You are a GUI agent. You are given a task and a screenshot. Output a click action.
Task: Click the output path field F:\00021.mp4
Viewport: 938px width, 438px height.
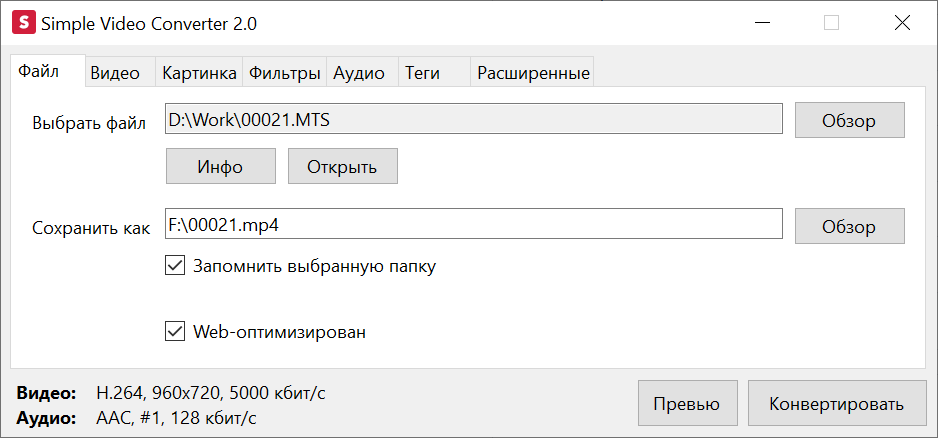pyautogui.click(x=474, y=224)
